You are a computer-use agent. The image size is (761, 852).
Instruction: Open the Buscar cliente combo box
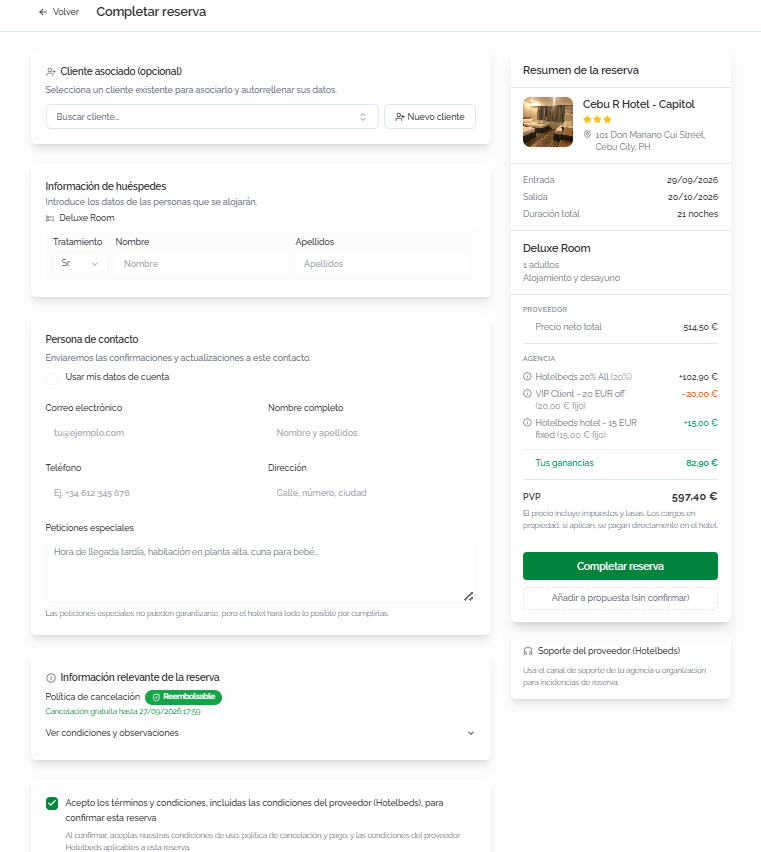coord(212,117)
